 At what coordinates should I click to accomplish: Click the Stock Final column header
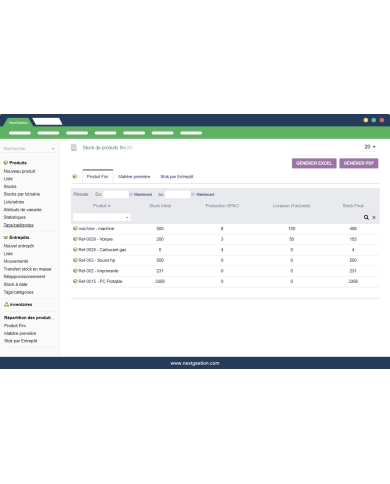(353, 206)
